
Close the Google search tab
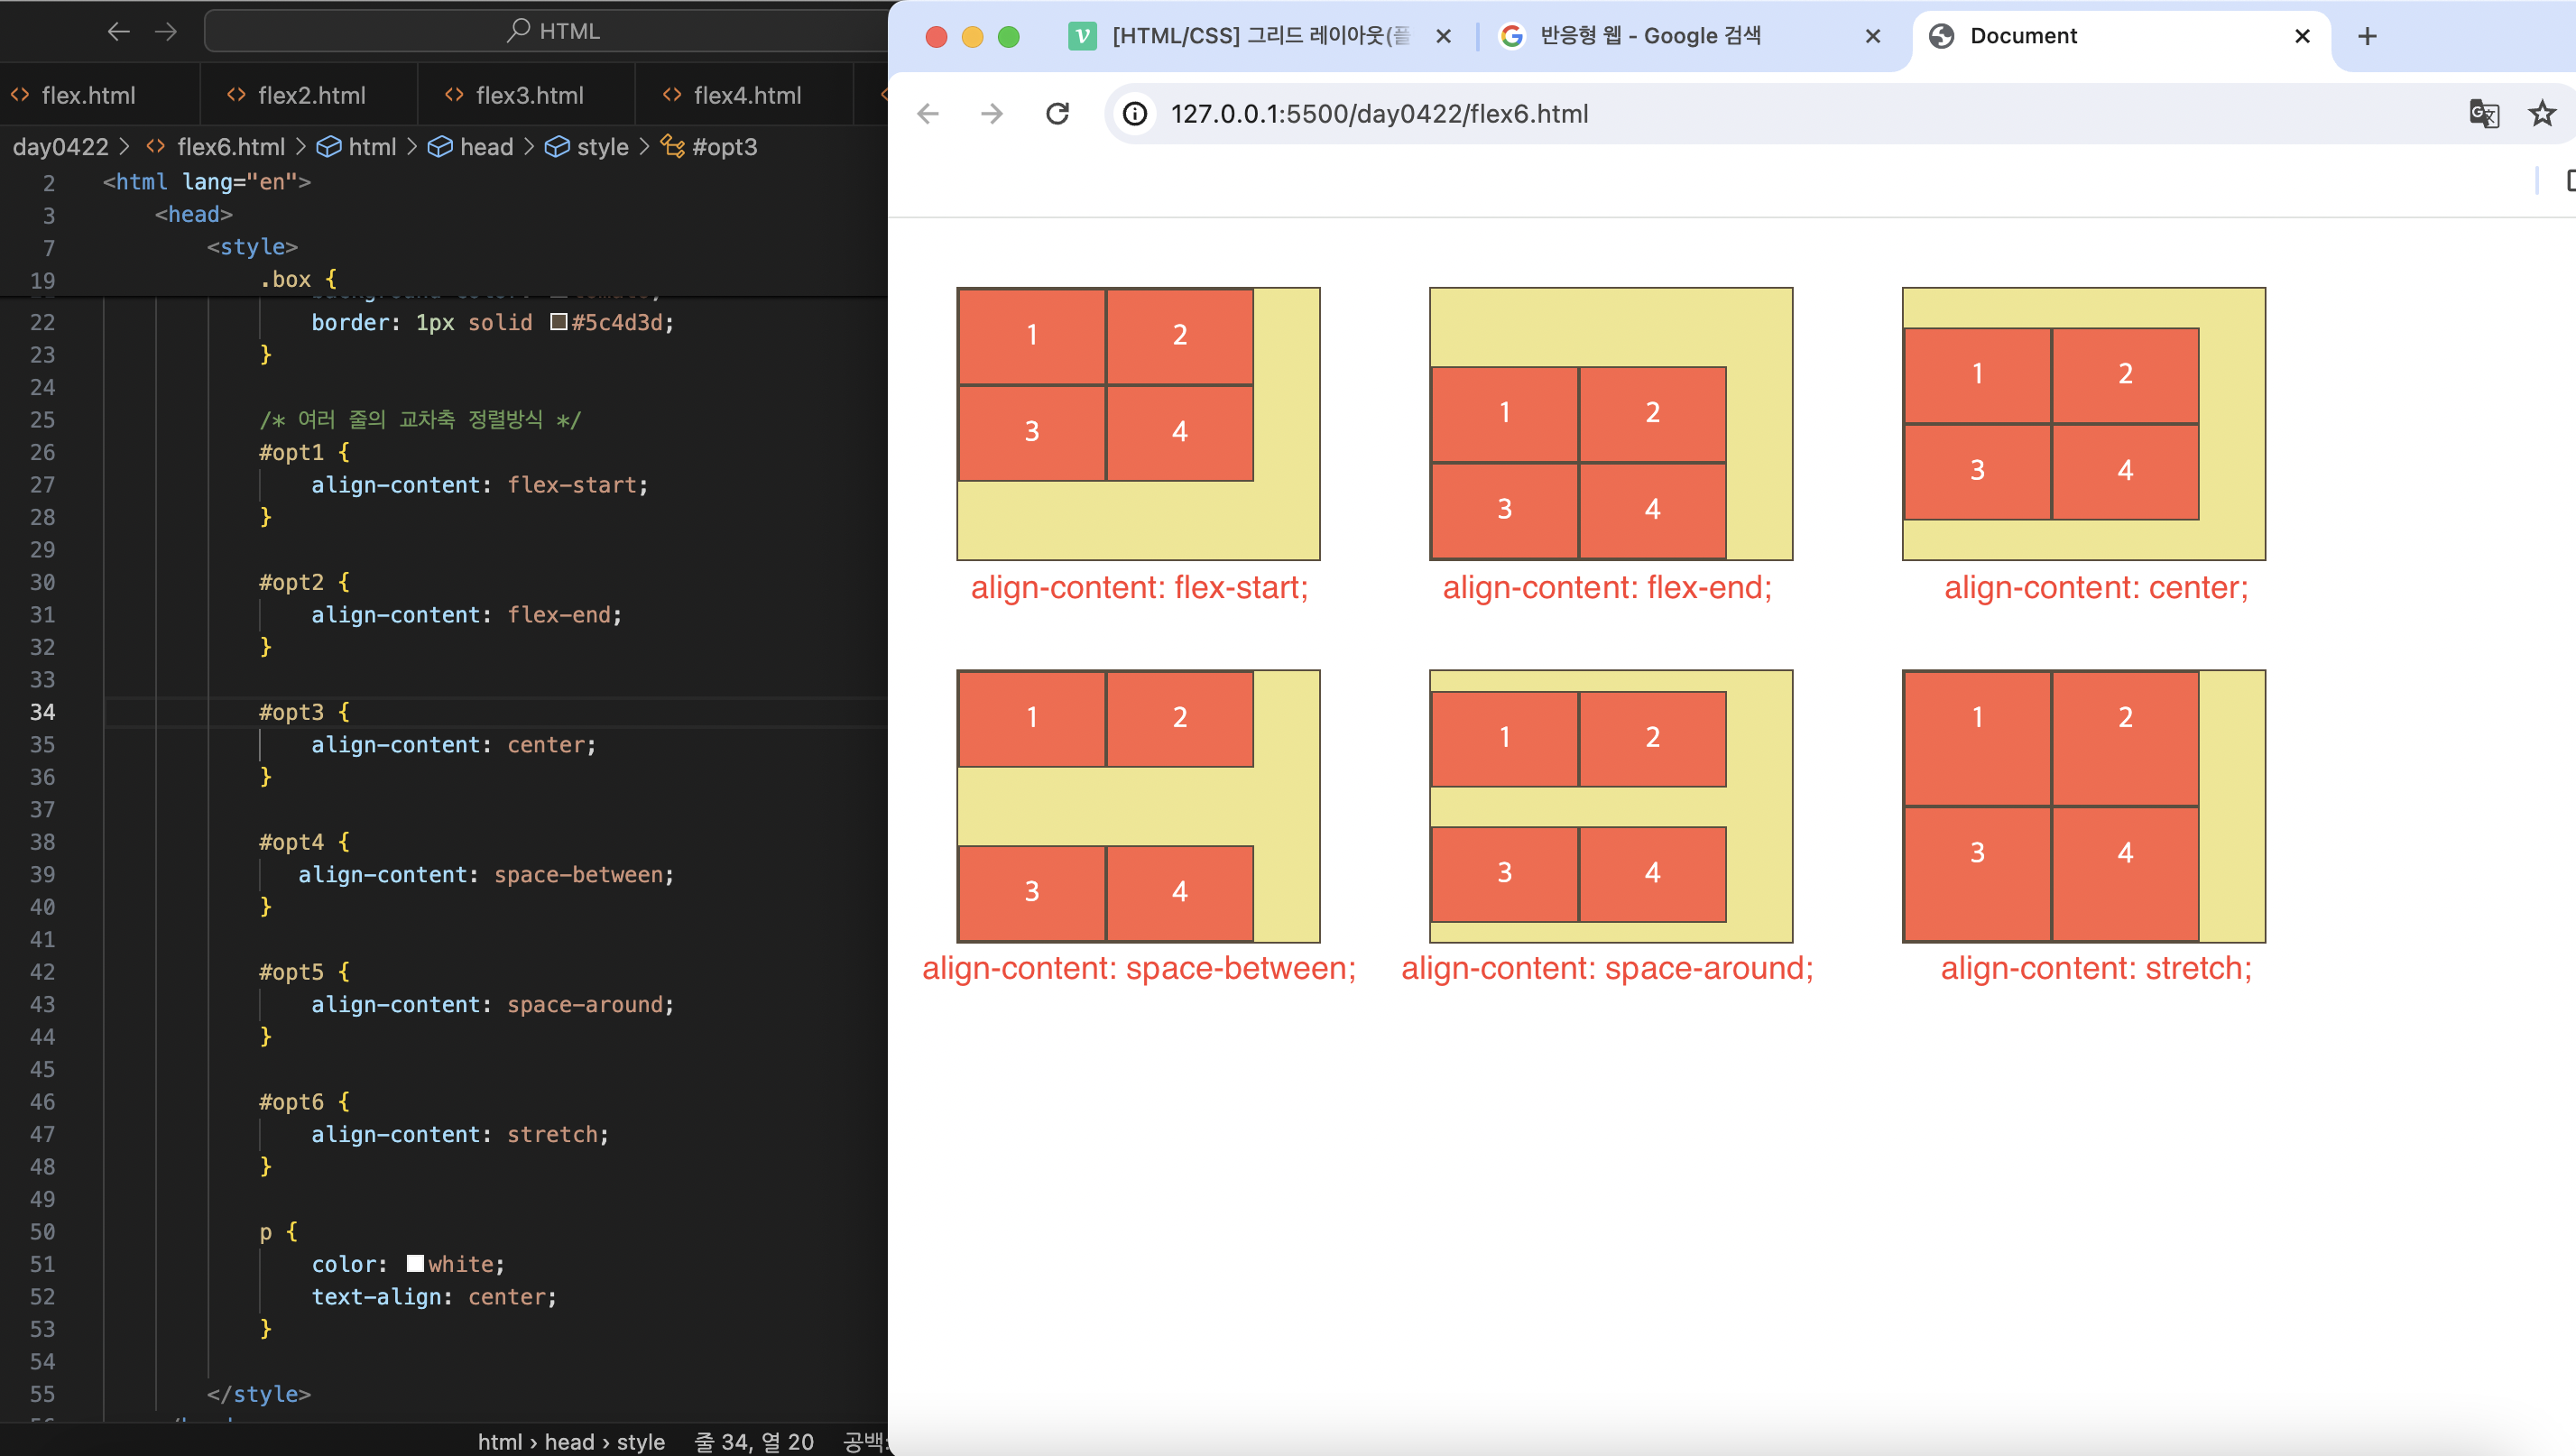click(x=1872, y=37)
